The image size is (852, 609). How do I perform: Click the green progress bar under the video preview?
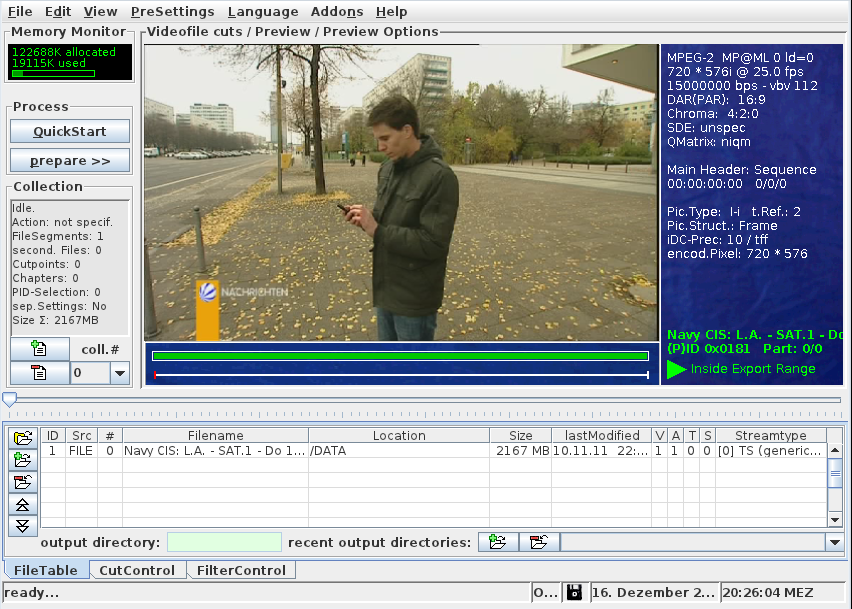(x=400, y=356)
